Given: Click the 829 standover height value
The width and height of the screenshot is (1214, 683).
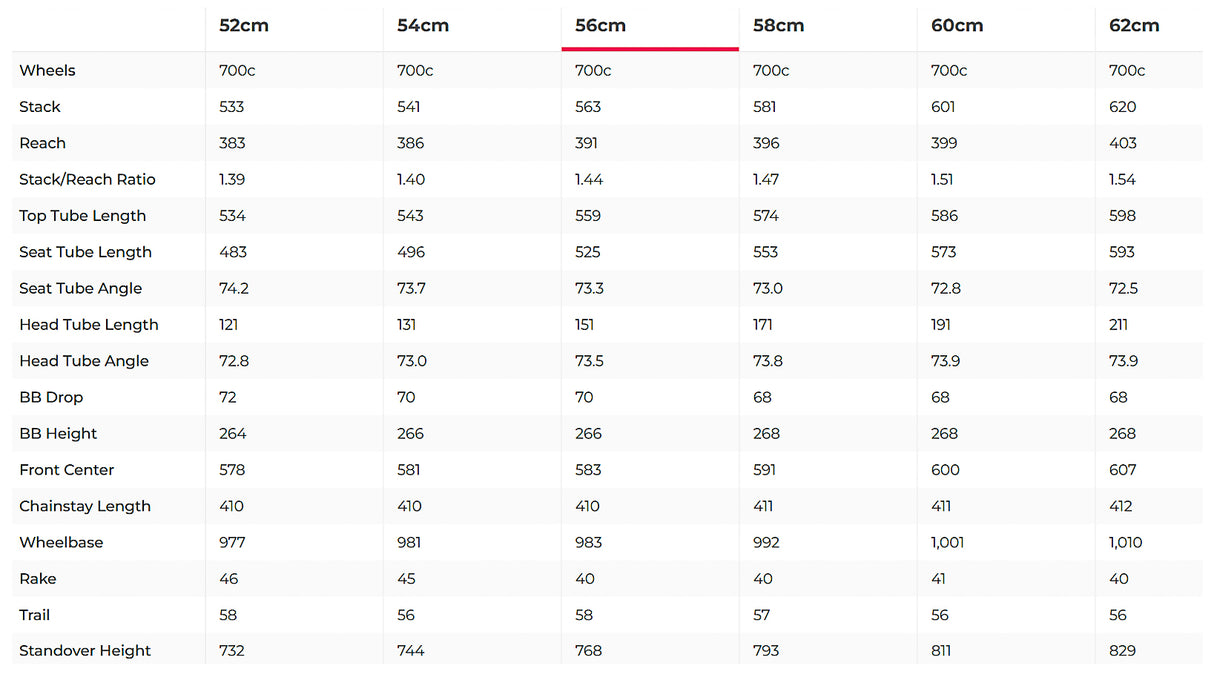Looking at the screenshot, I should pos(1122,651).
